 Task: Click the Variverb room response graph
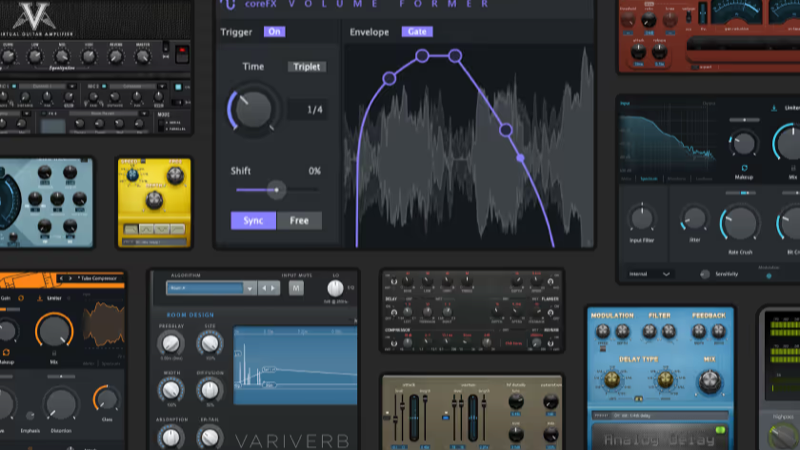point(295,365)
